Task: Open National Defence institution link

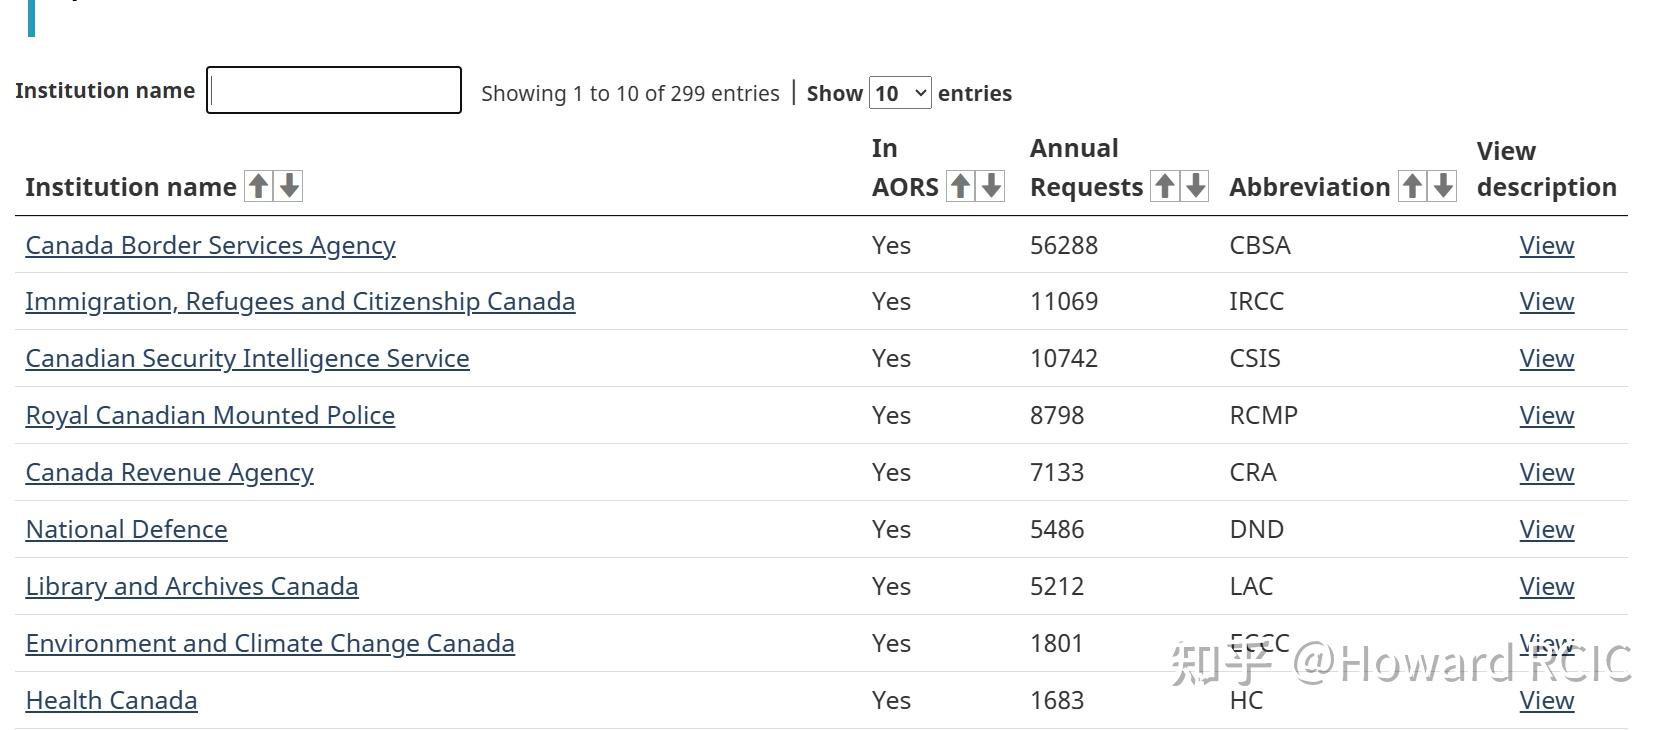Action: (x=126, y=529)
